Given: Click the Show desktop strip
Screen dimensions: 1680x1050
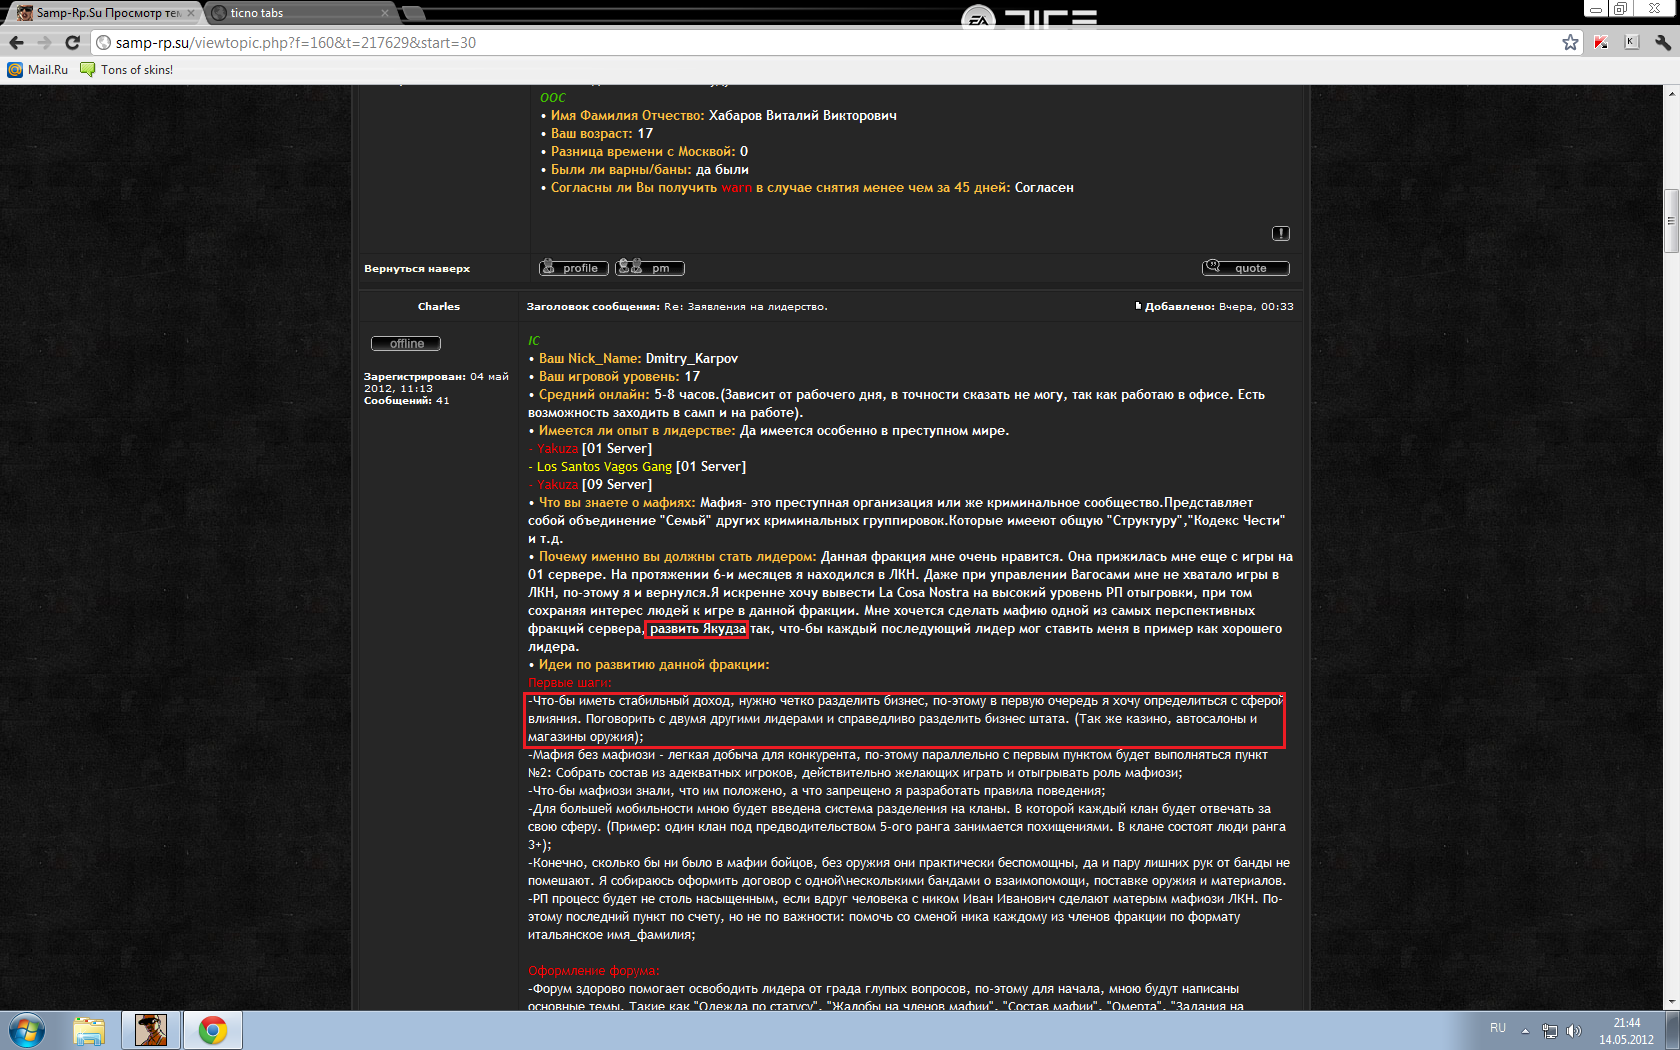Looking at the screenshot, I should (1672, 1030).
